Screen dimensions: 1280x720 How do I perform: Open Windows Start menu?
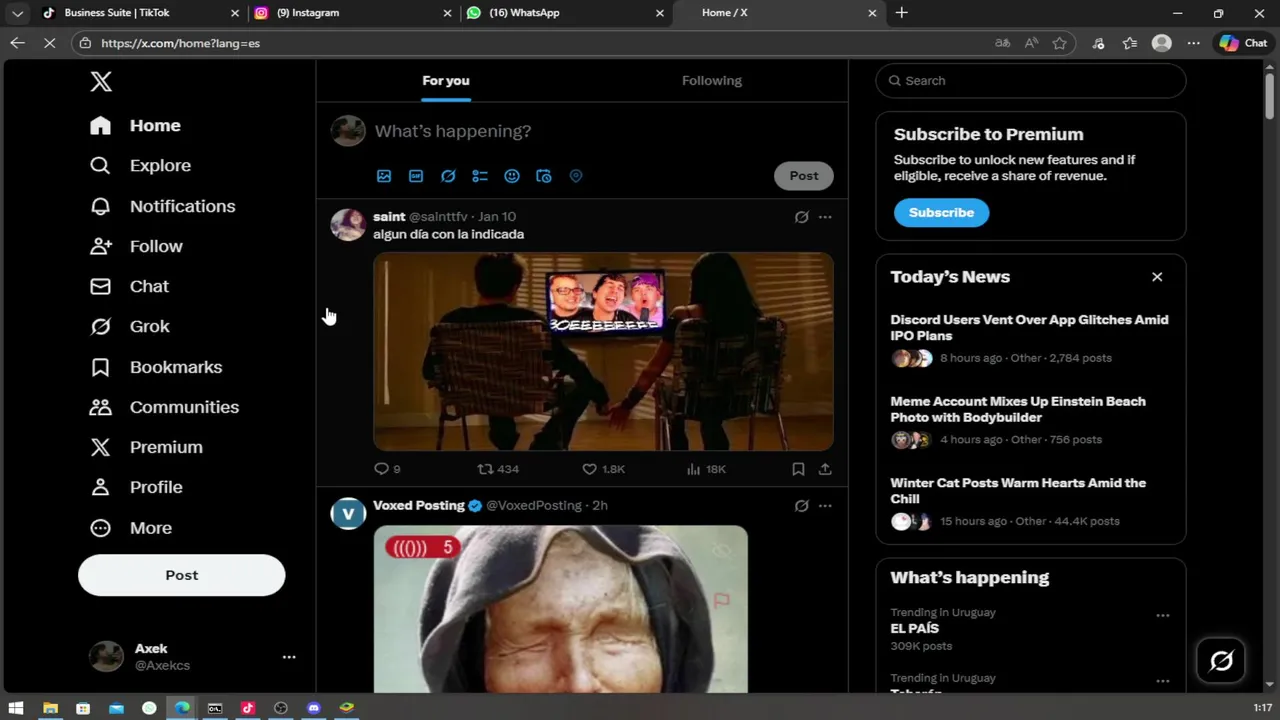(16, 708)
